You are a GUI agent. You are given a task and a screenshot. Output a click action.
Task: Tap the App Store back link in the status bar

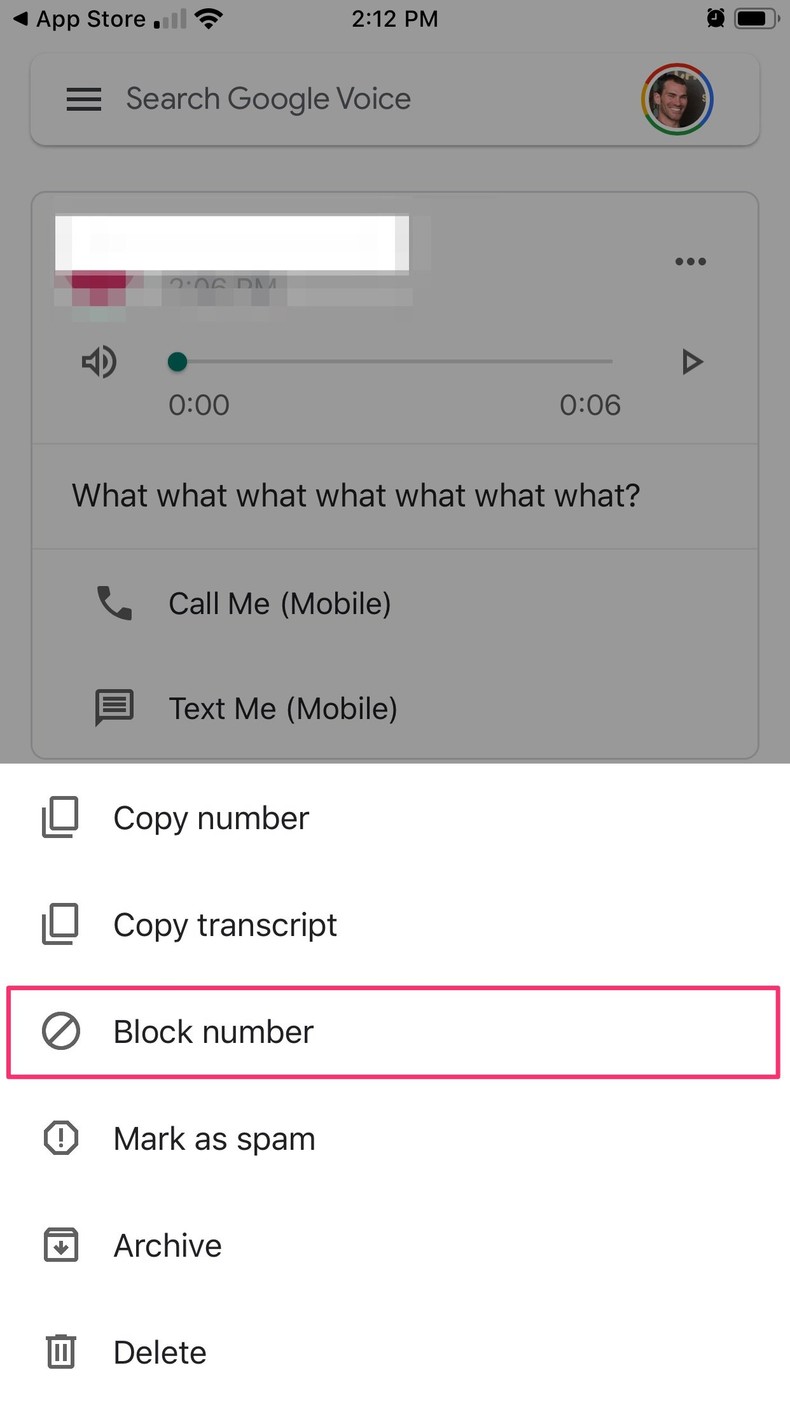80,18
